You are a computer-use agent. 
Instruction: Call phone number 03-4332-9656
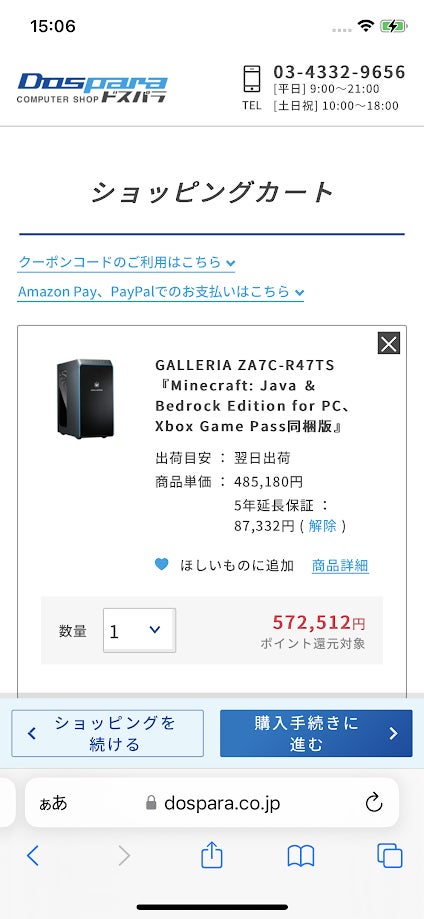pos(339,72)
